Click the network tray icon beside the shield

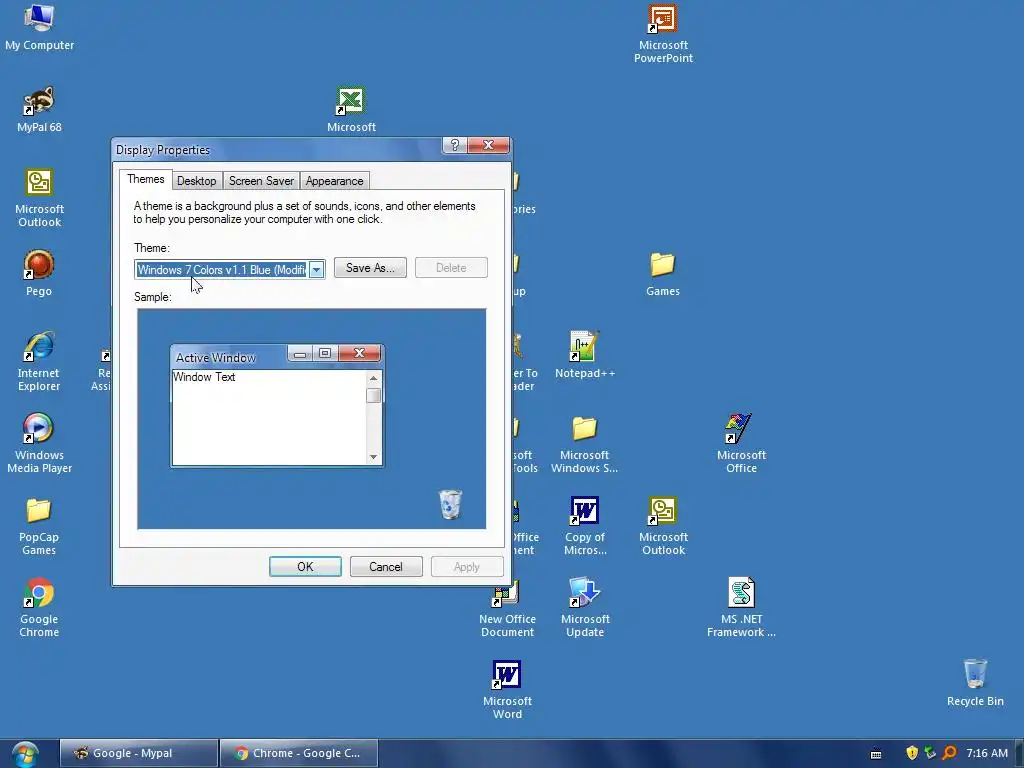coord(930,753)
